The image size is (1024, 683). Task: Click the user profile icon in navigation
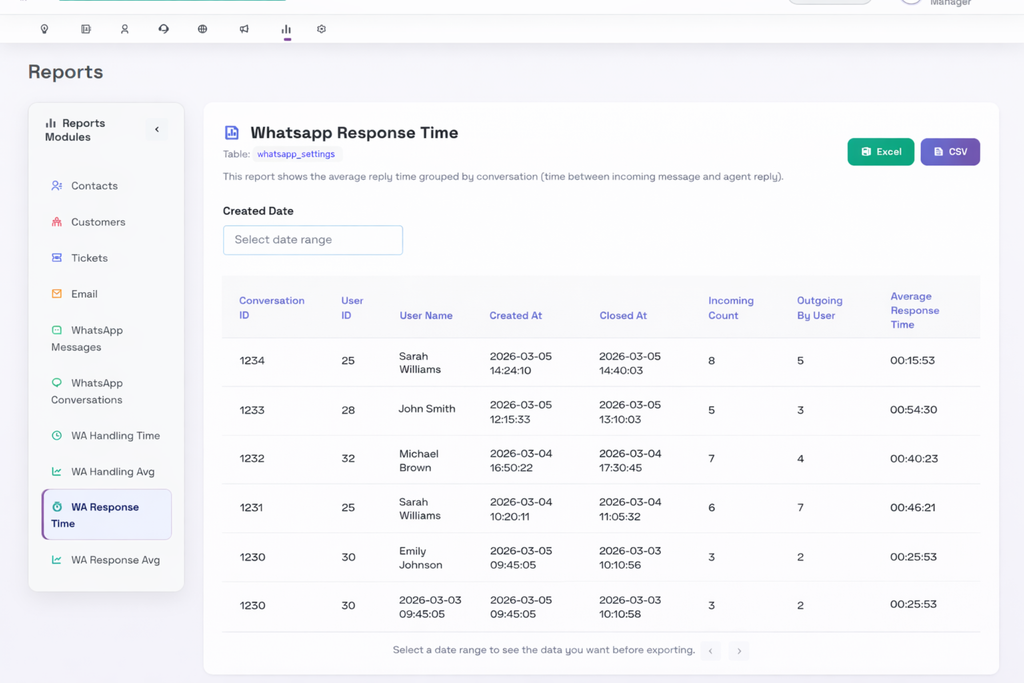pyautogui.click(x=125, y=29)
